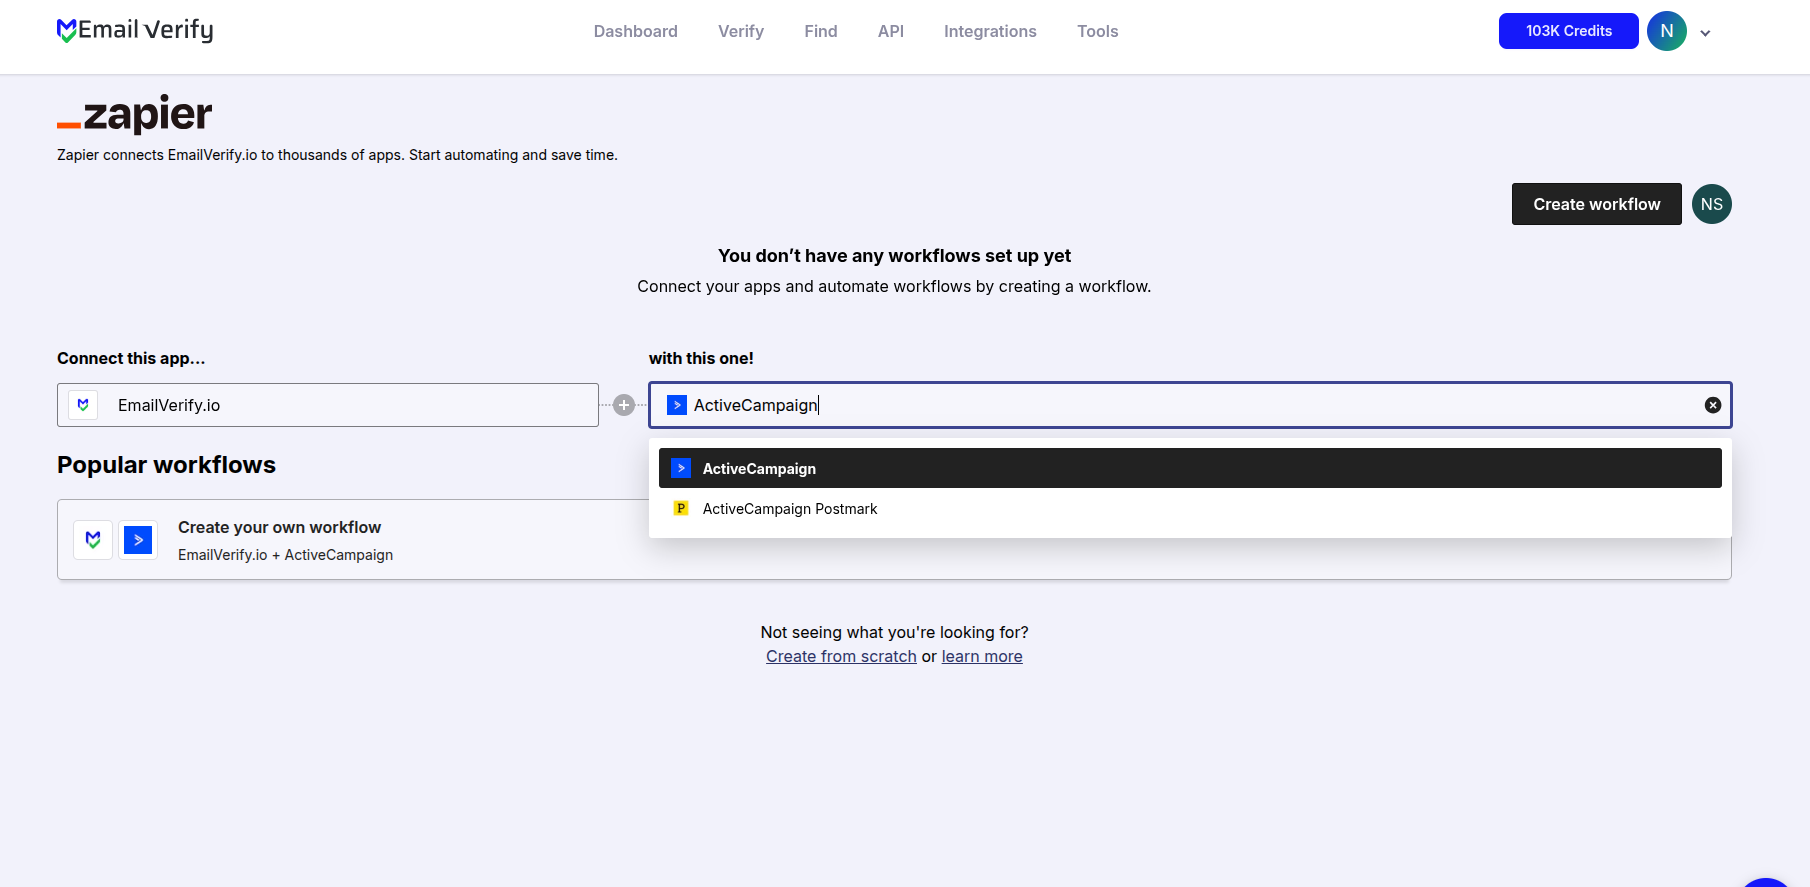This screenshot has width=1810, height=887.
Task: Click the EmailVerify.io app icon in first field
Action: tap(83, 405)
